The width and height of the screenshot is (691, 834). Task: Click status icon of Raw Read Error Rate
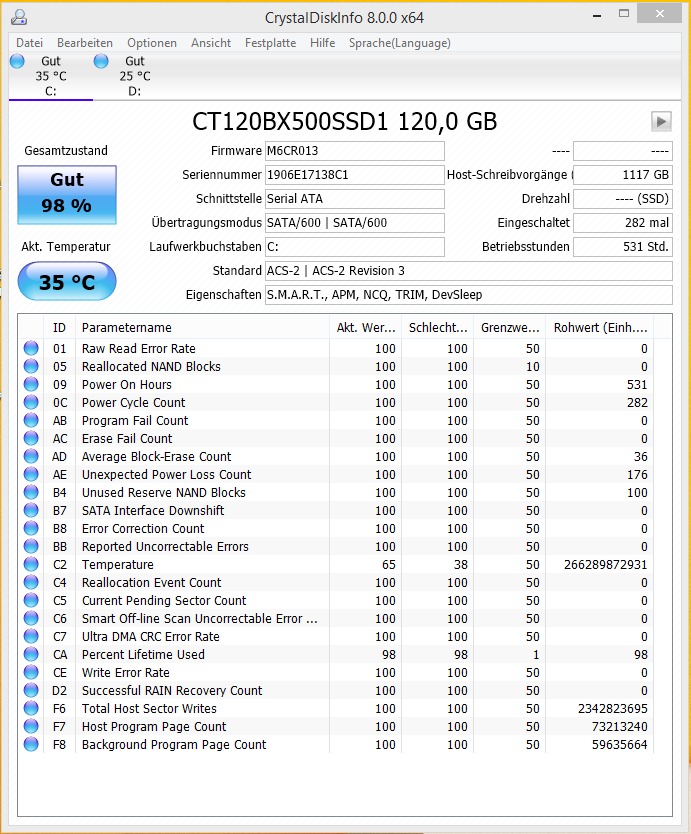tap(31, 348)
